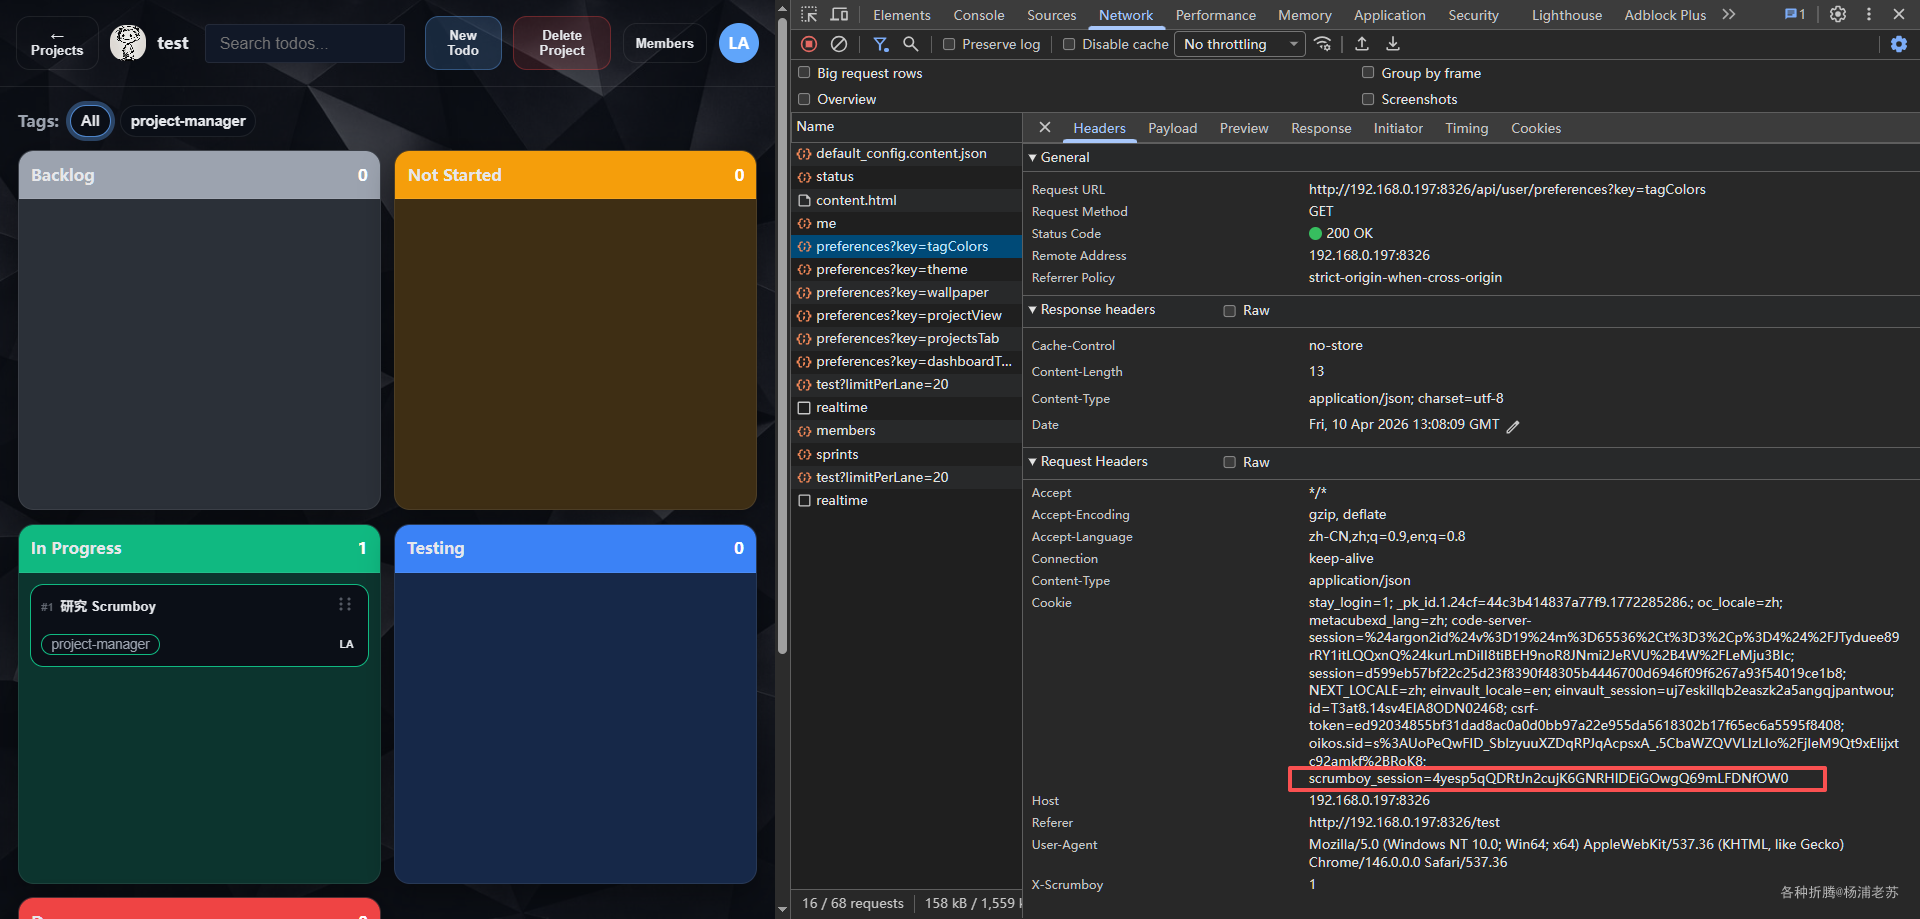Switch to the Payload tab
Viewport: 1920px width, 919px height.
pos(1172,128)
